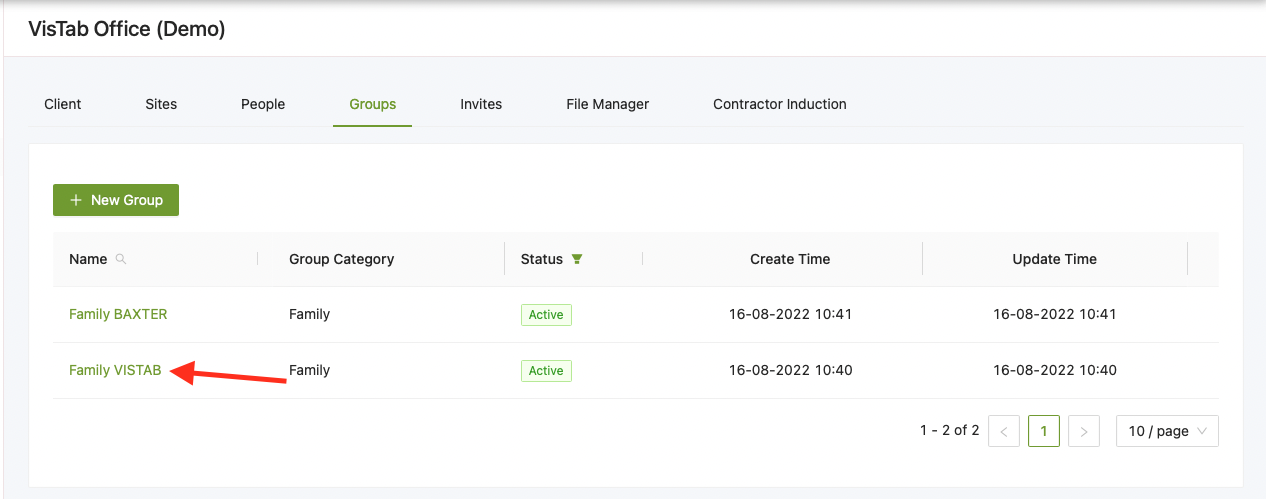Click the Update Time column header
This screenshot has height=499, width=1266.
coord(1054,259)
